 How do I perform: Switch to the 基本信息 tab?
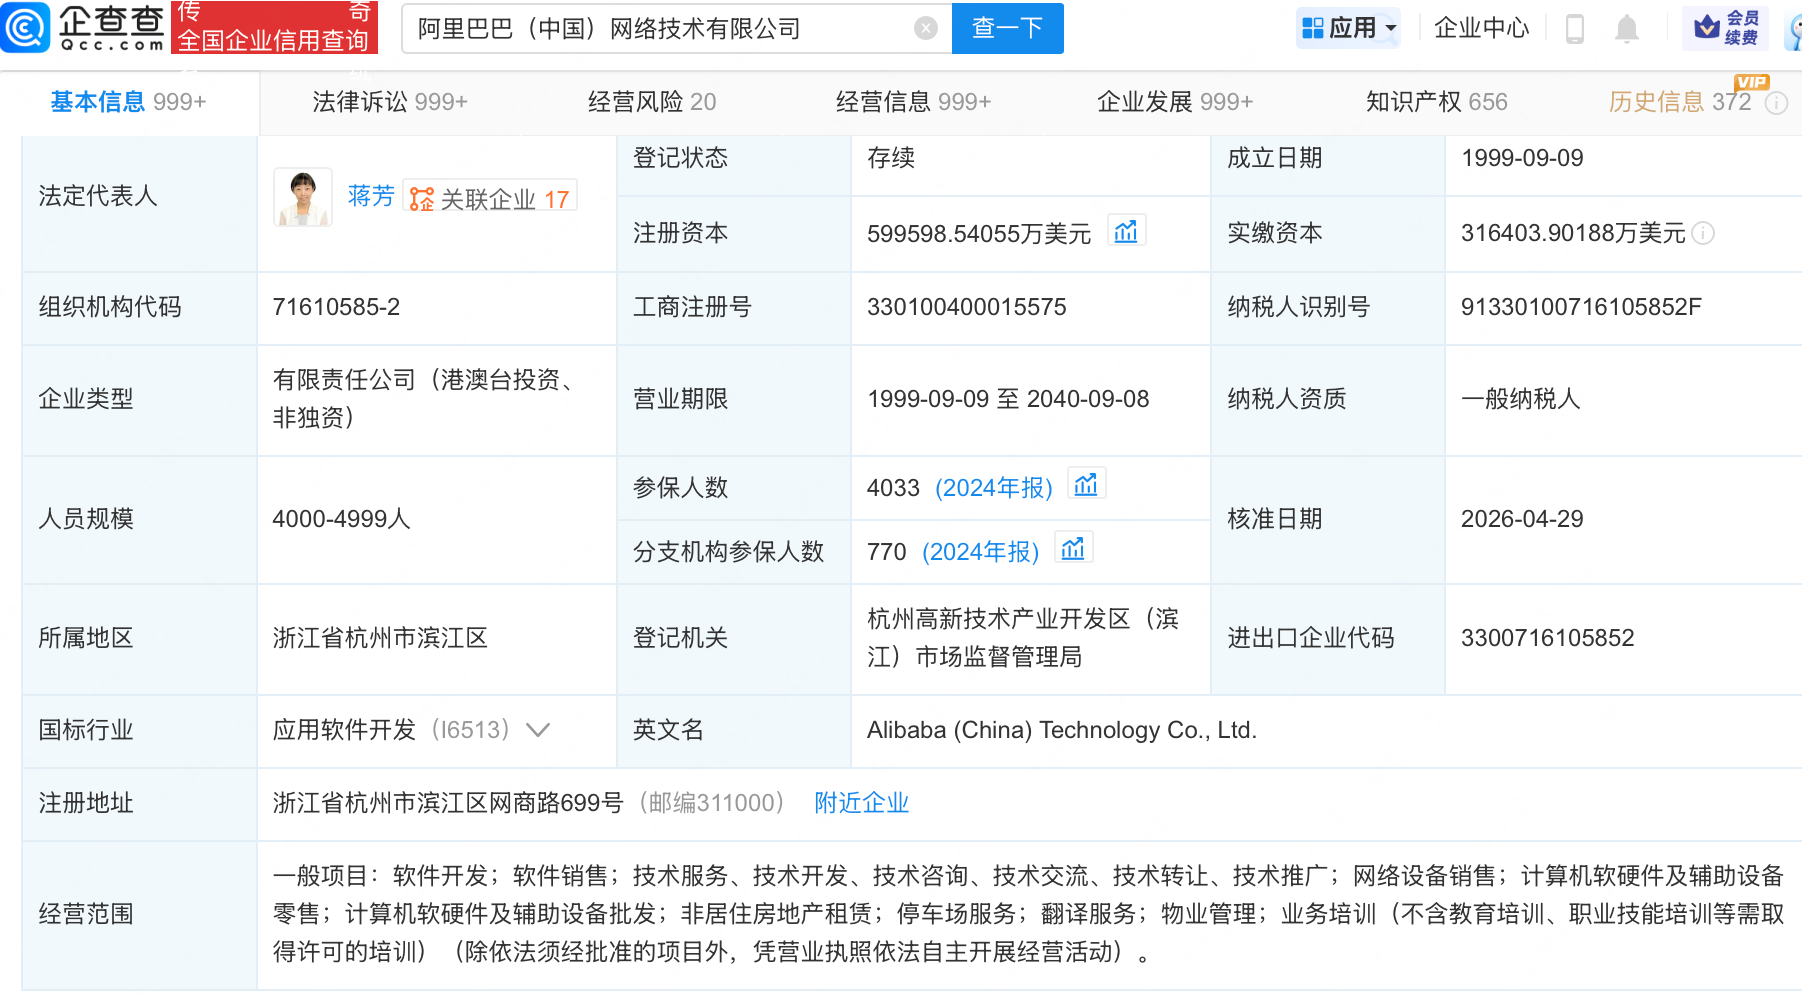(x=129, y=102)
